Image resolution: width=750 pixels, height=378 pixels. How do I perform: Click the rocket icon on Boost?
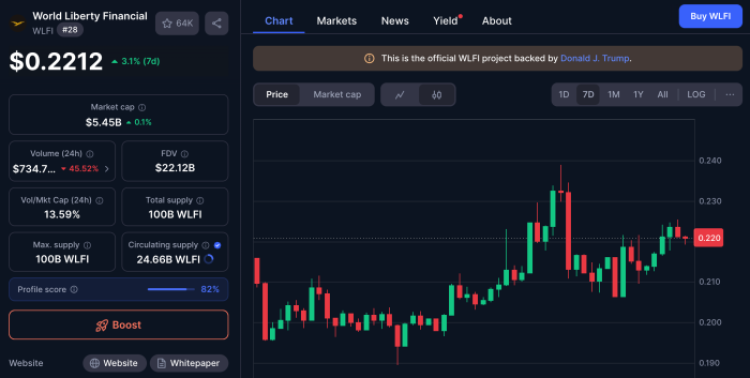(102, 325)
